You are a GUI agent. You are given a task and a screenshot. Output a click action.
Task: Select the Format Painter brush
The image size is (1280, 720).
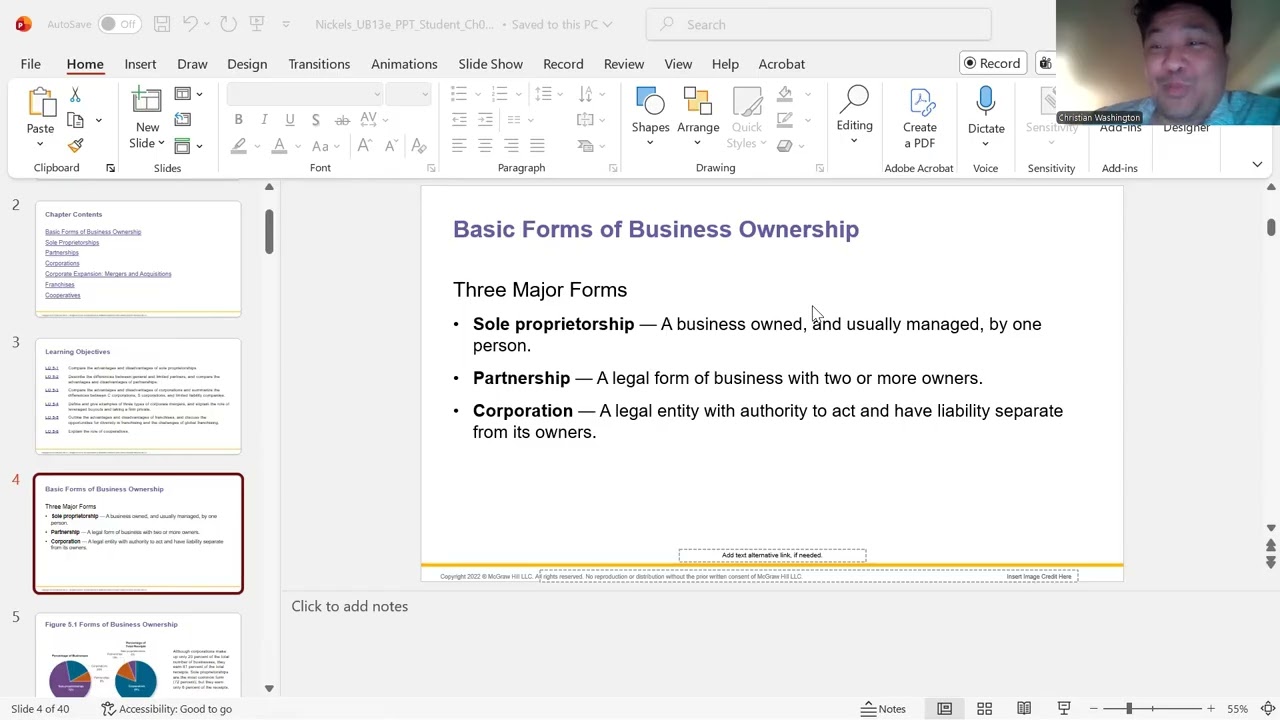click(75, 145)
